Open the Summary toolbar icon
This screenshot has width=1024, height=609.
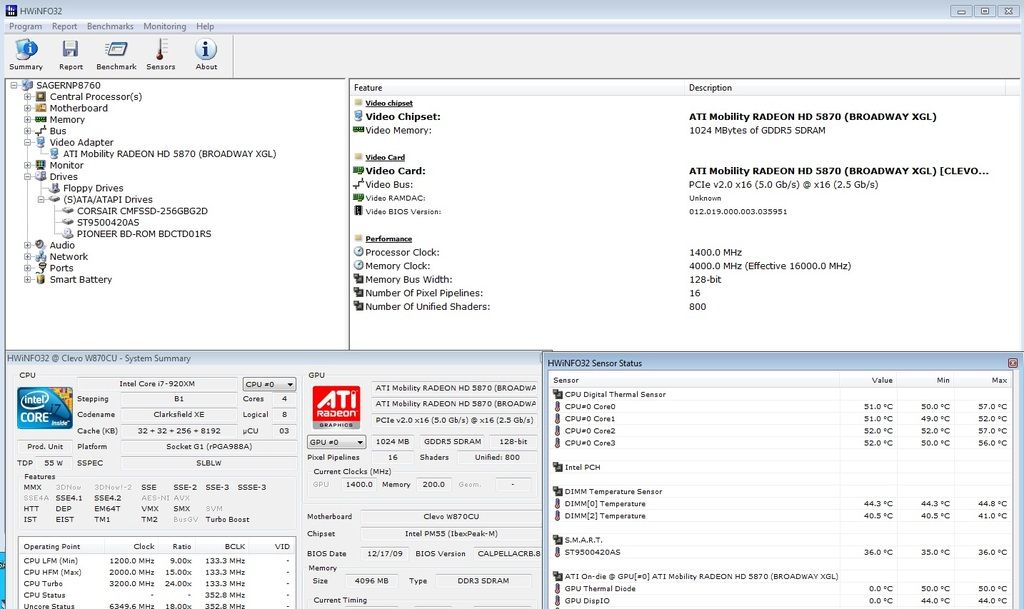click(26, 50)
